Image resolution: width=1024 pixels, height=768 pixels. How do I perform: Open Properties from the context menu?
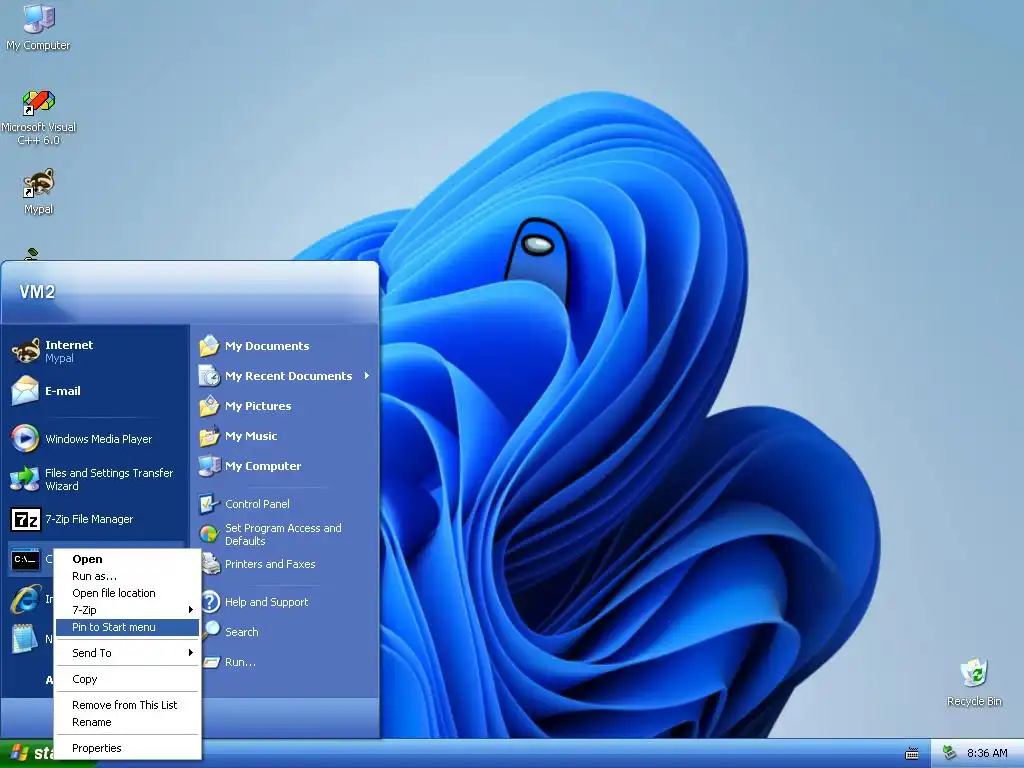pos(127,748)
